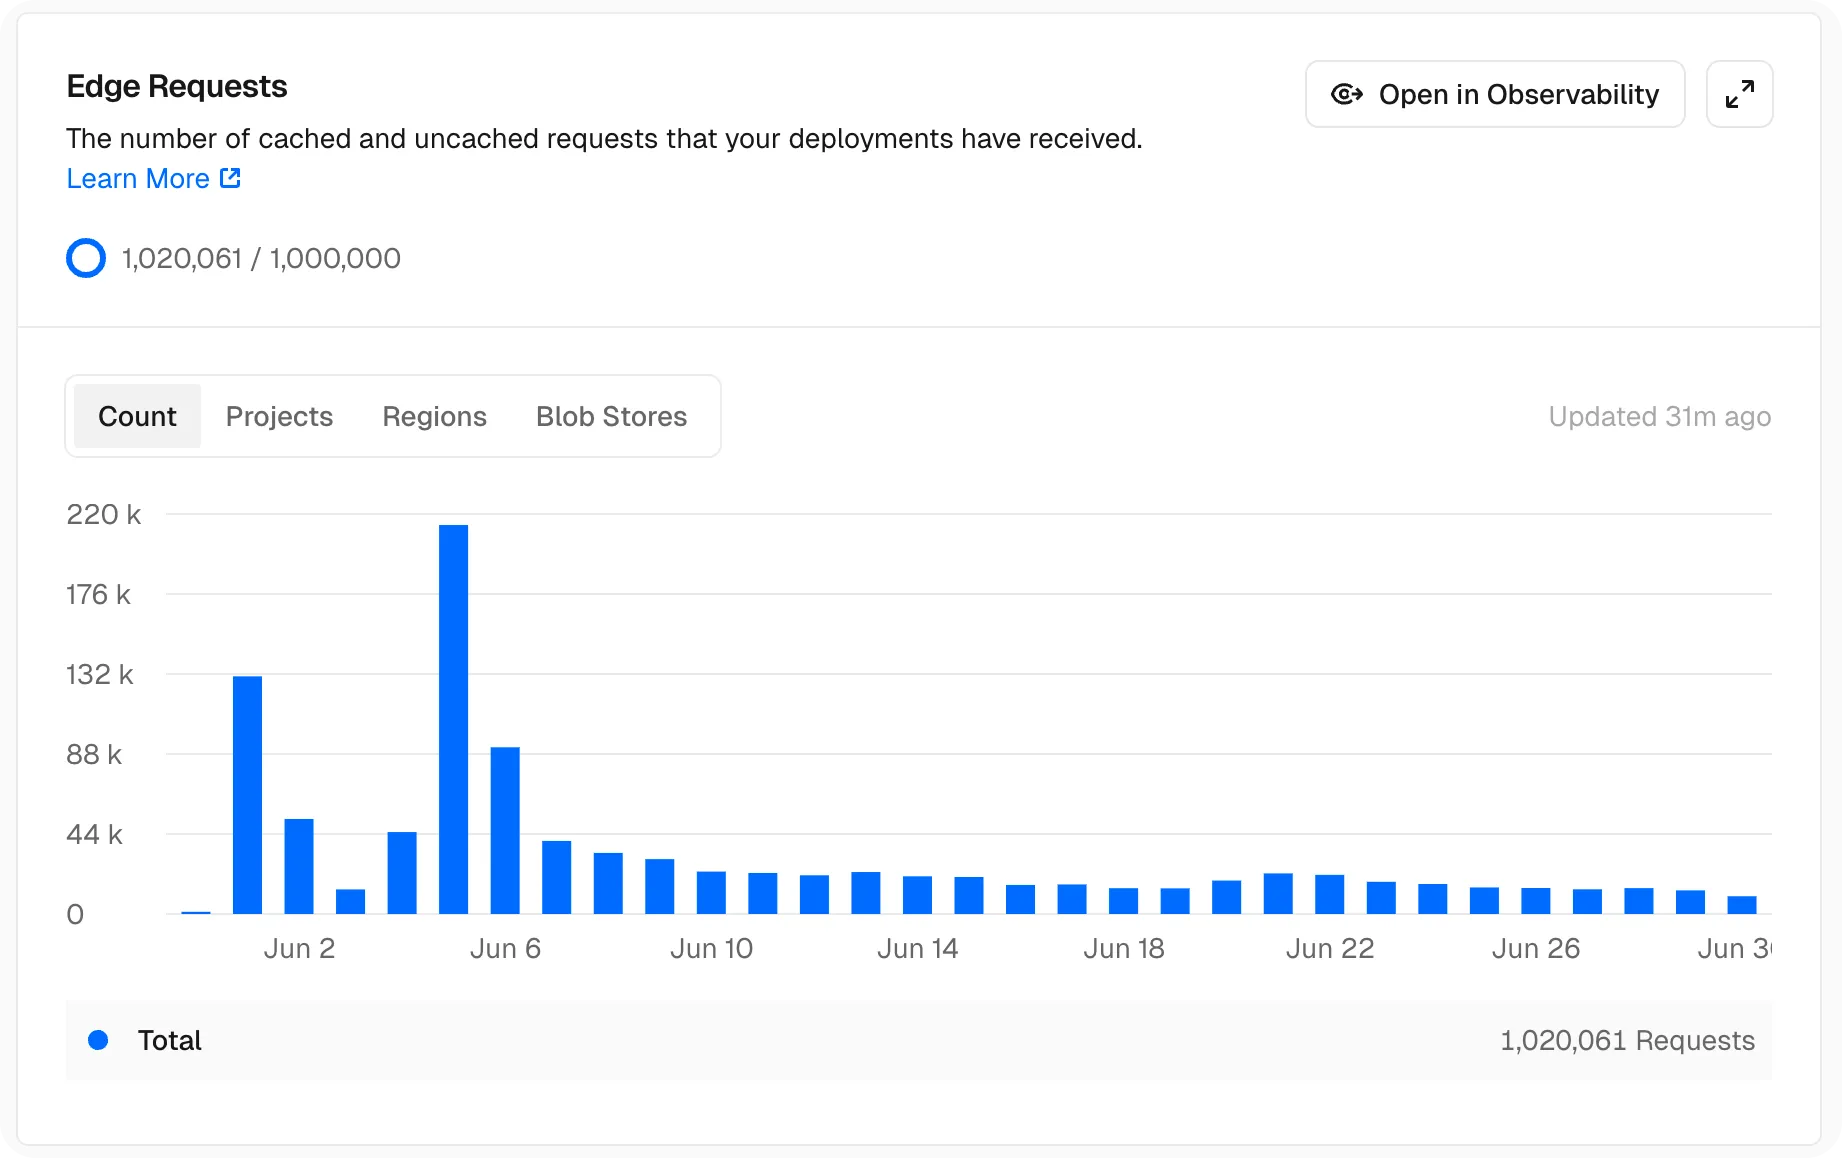This screenshot has height=1158, width=1842.
Task: Select the Count tab
Action: pyautogui.click(x=137, y=416)
